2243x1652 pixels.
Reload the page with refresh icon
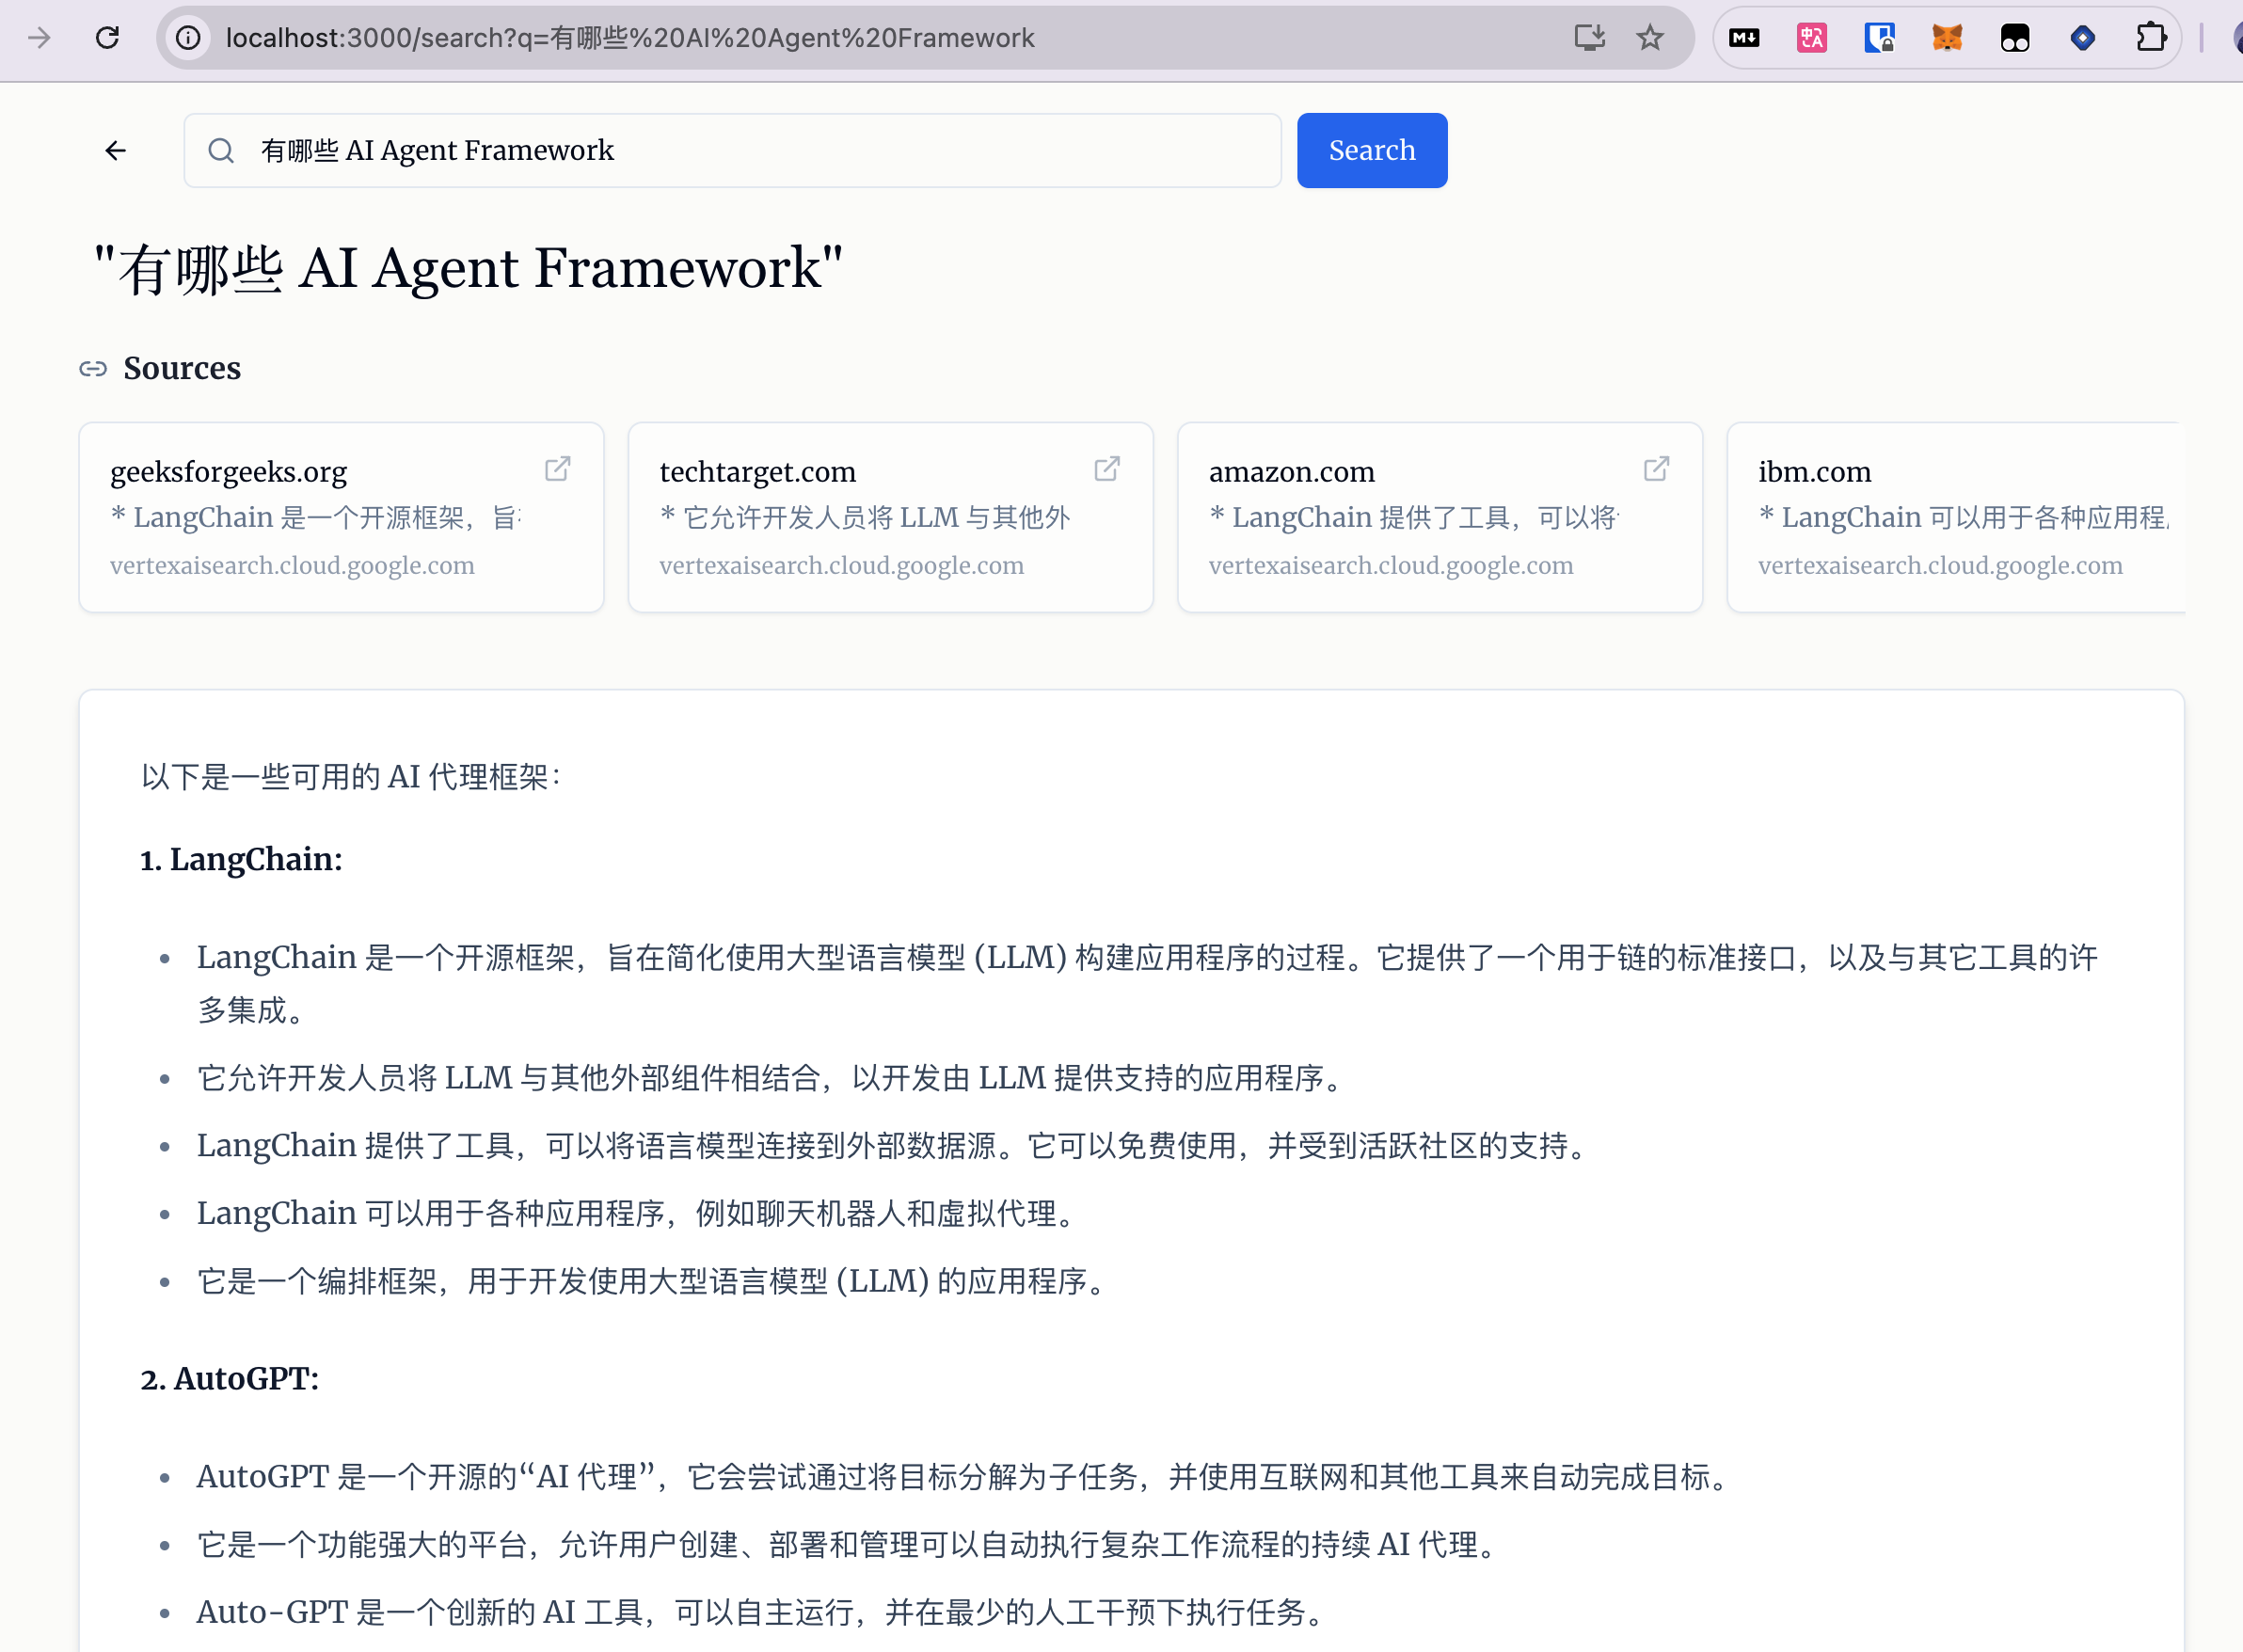click(107, 38)
